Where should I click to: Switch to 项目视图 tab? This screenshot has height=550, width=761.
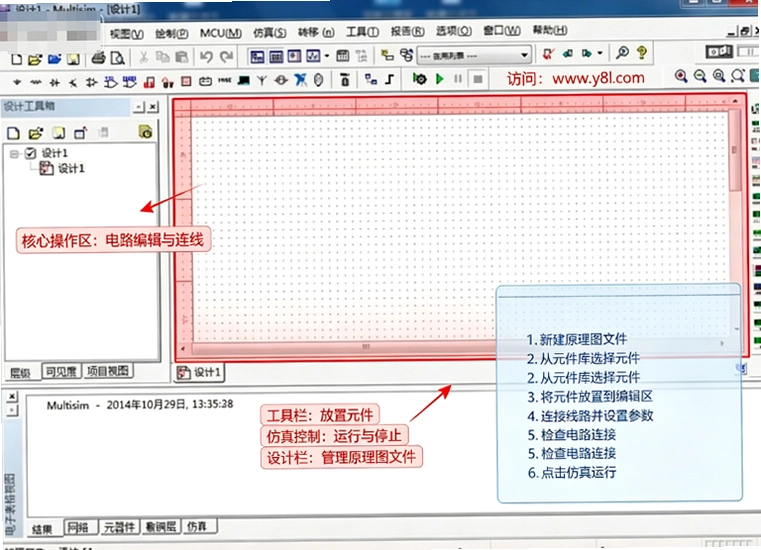(x=108, y=371)
